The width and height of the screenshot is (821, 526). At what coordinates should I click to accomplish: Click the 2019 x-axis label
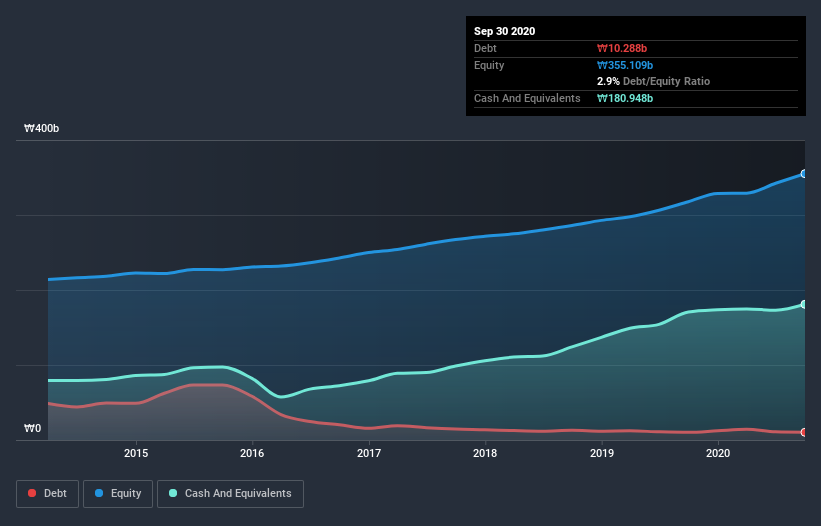[602, 453]
